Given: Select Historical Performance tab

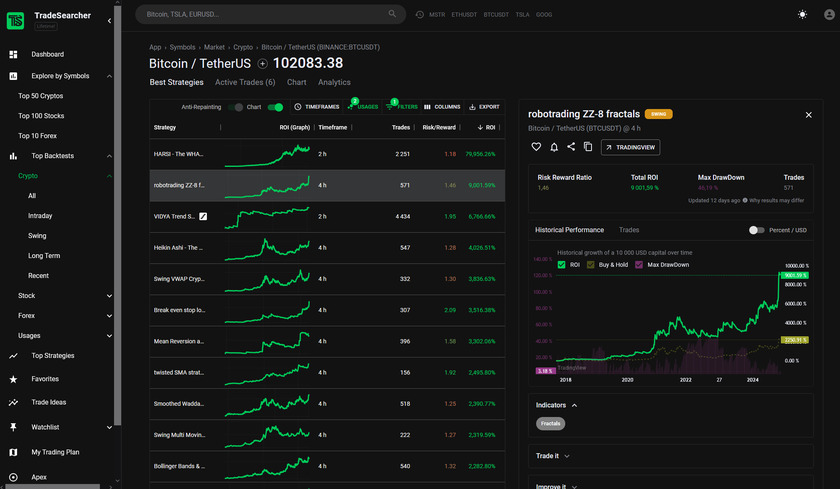Looking at the screenshot, I should click(569, 230).
